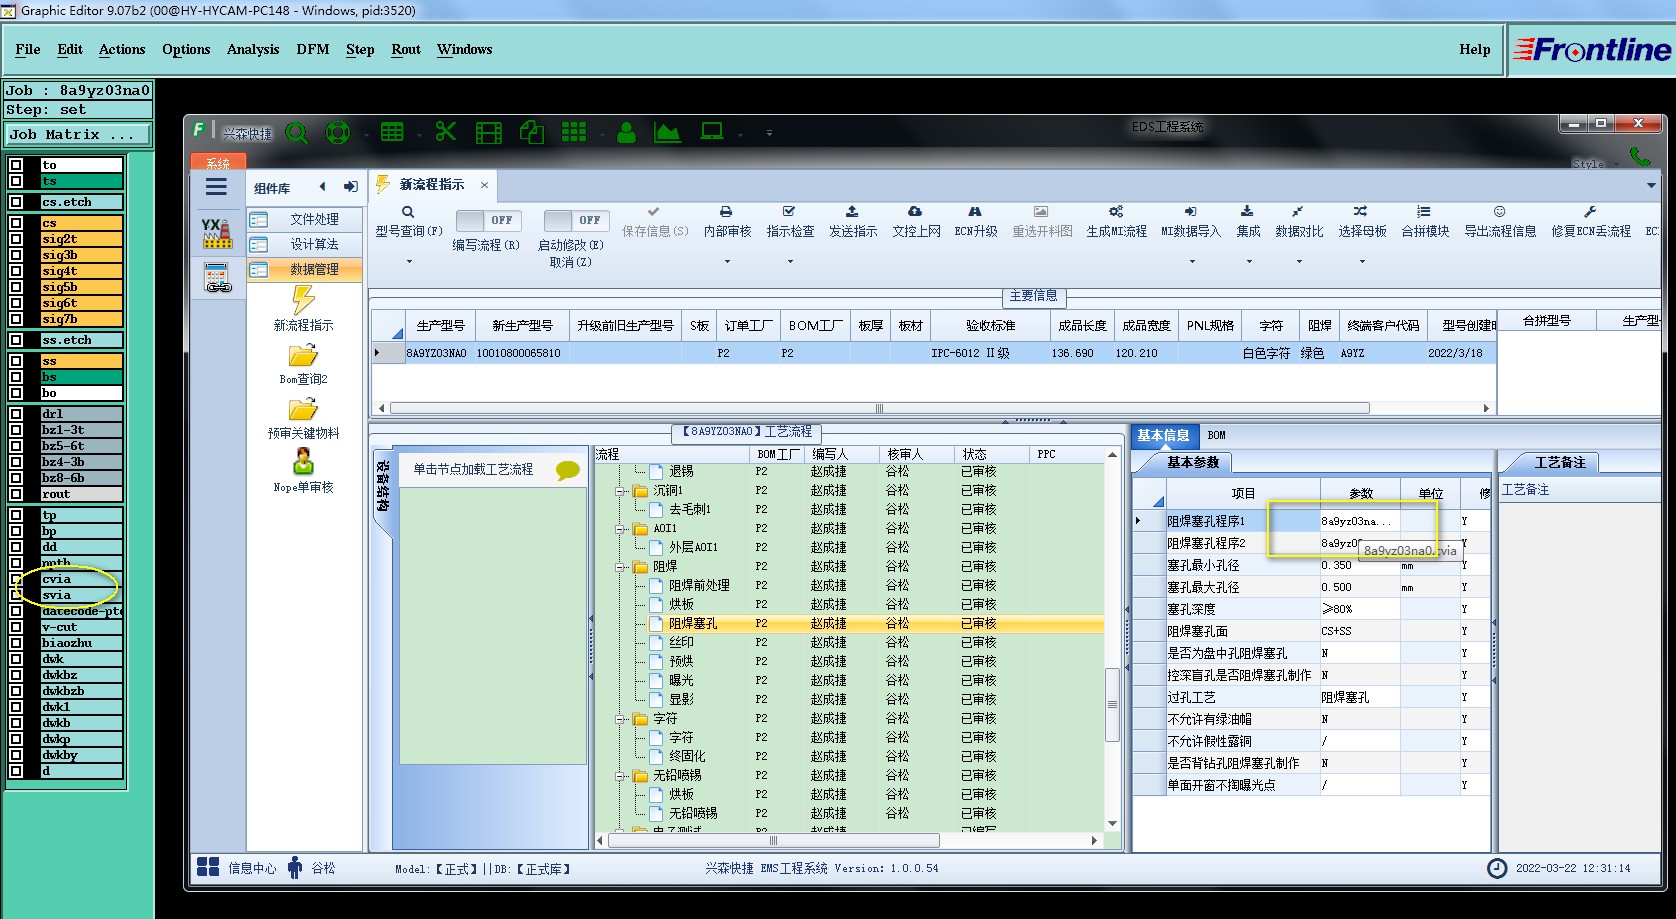1676x919 pixels.
Task: Click the green film strip icon
Action: point(489,132)
